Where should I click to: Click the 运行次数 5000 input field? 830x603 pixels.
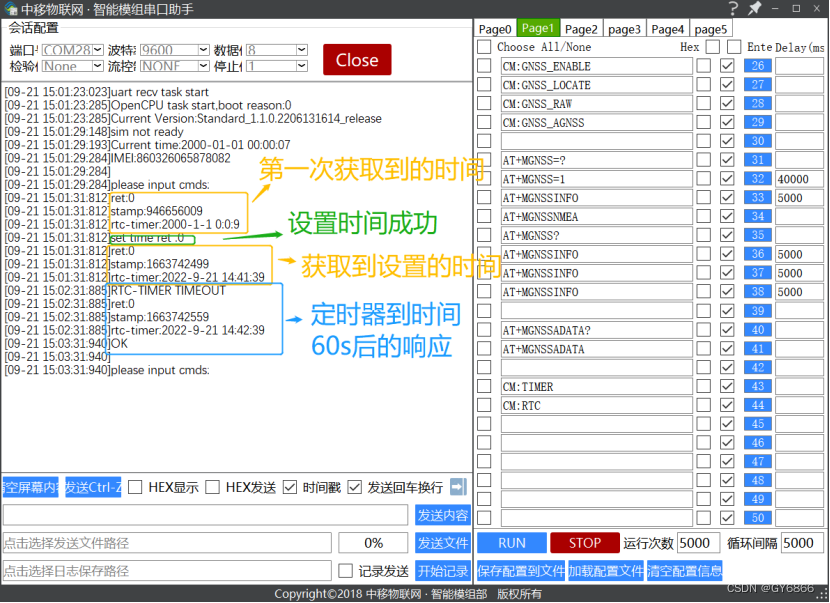pyautogui.click(x=698, y=543)
